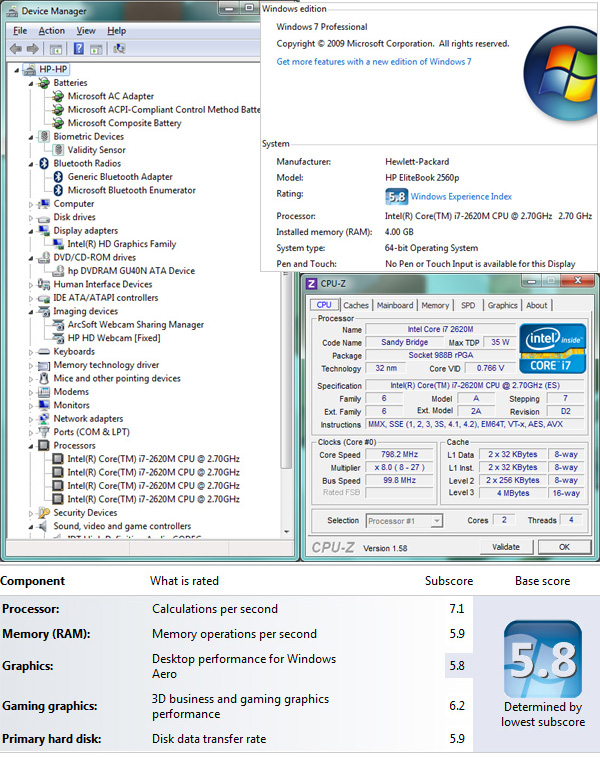
Task: Click the Gaming graphics subscore 6.2 value
Action: coord(457,706)
